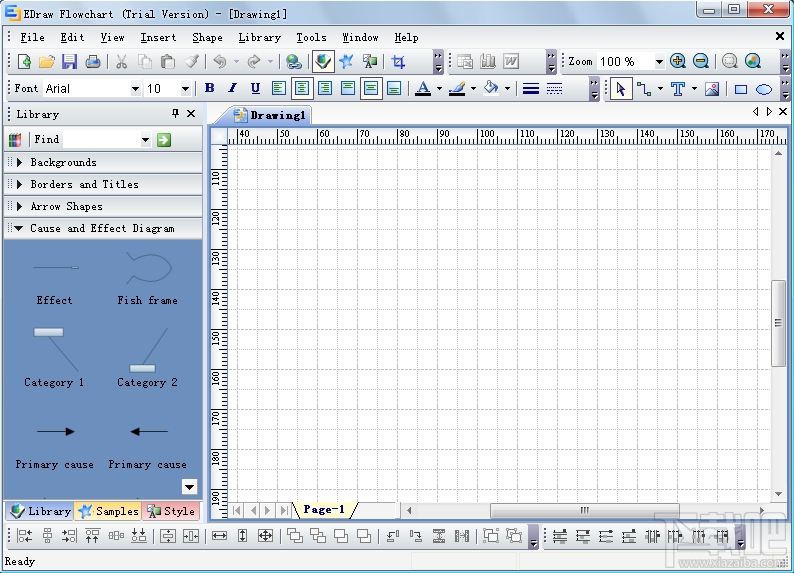Click the dash style line icon

(x=554, y=89)
